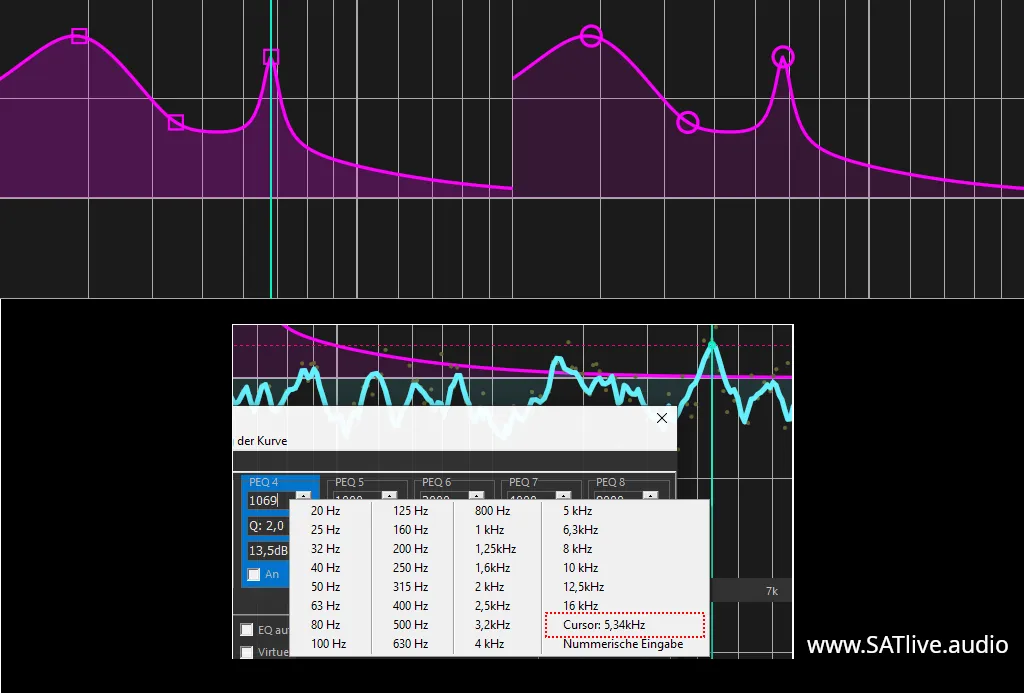Image resolution: width=1024 pixels, height=695 pixels.
Task: Click the PEQ 4 frequency field showing 1069
Action: 272,501
